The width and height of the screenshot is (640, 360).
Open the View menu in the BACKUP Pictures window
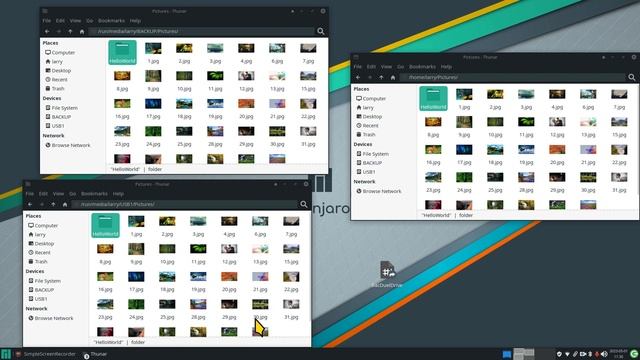click(75, 20)
